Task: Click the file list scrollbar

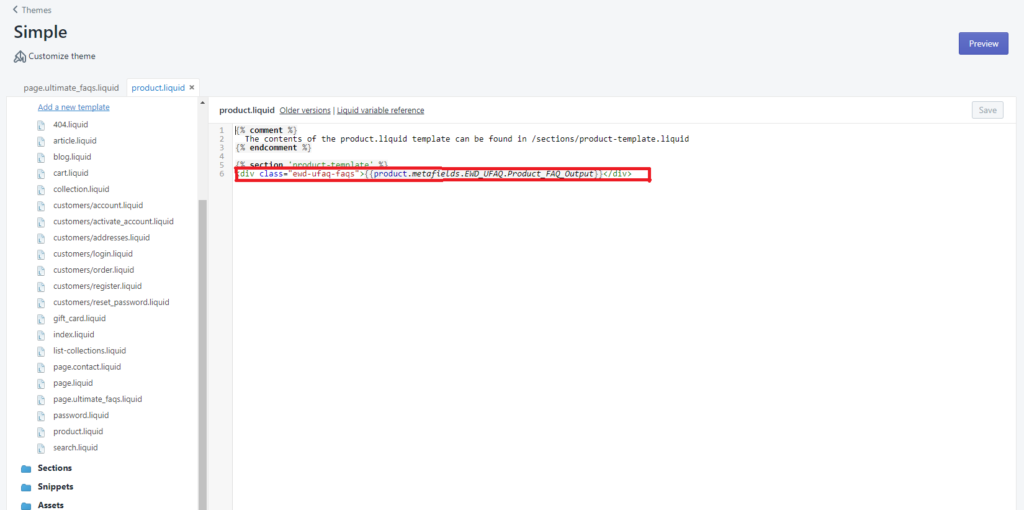Action: point(202,355)
